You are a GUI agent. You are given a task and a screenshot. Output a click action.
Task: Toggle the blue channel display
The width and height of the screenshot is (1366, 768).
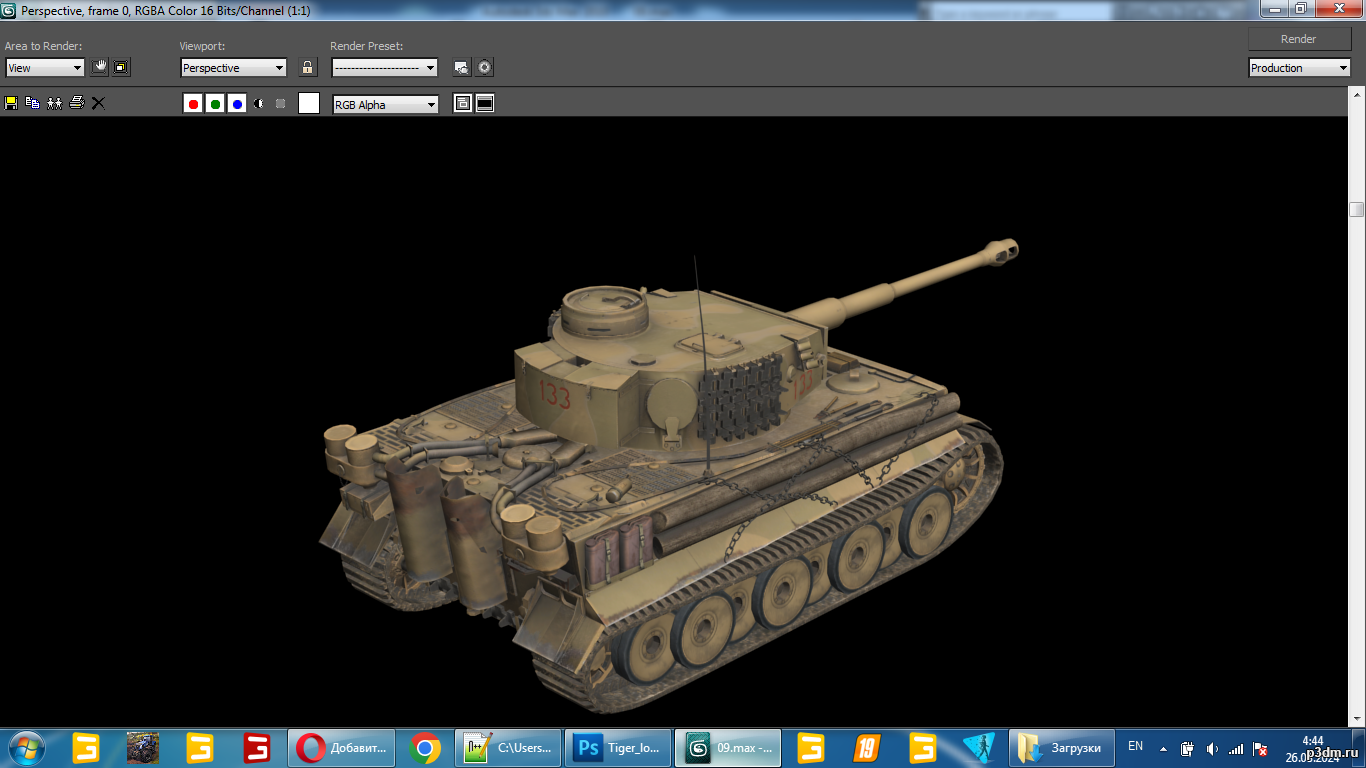pyautogui.click(x=237, y=104)
